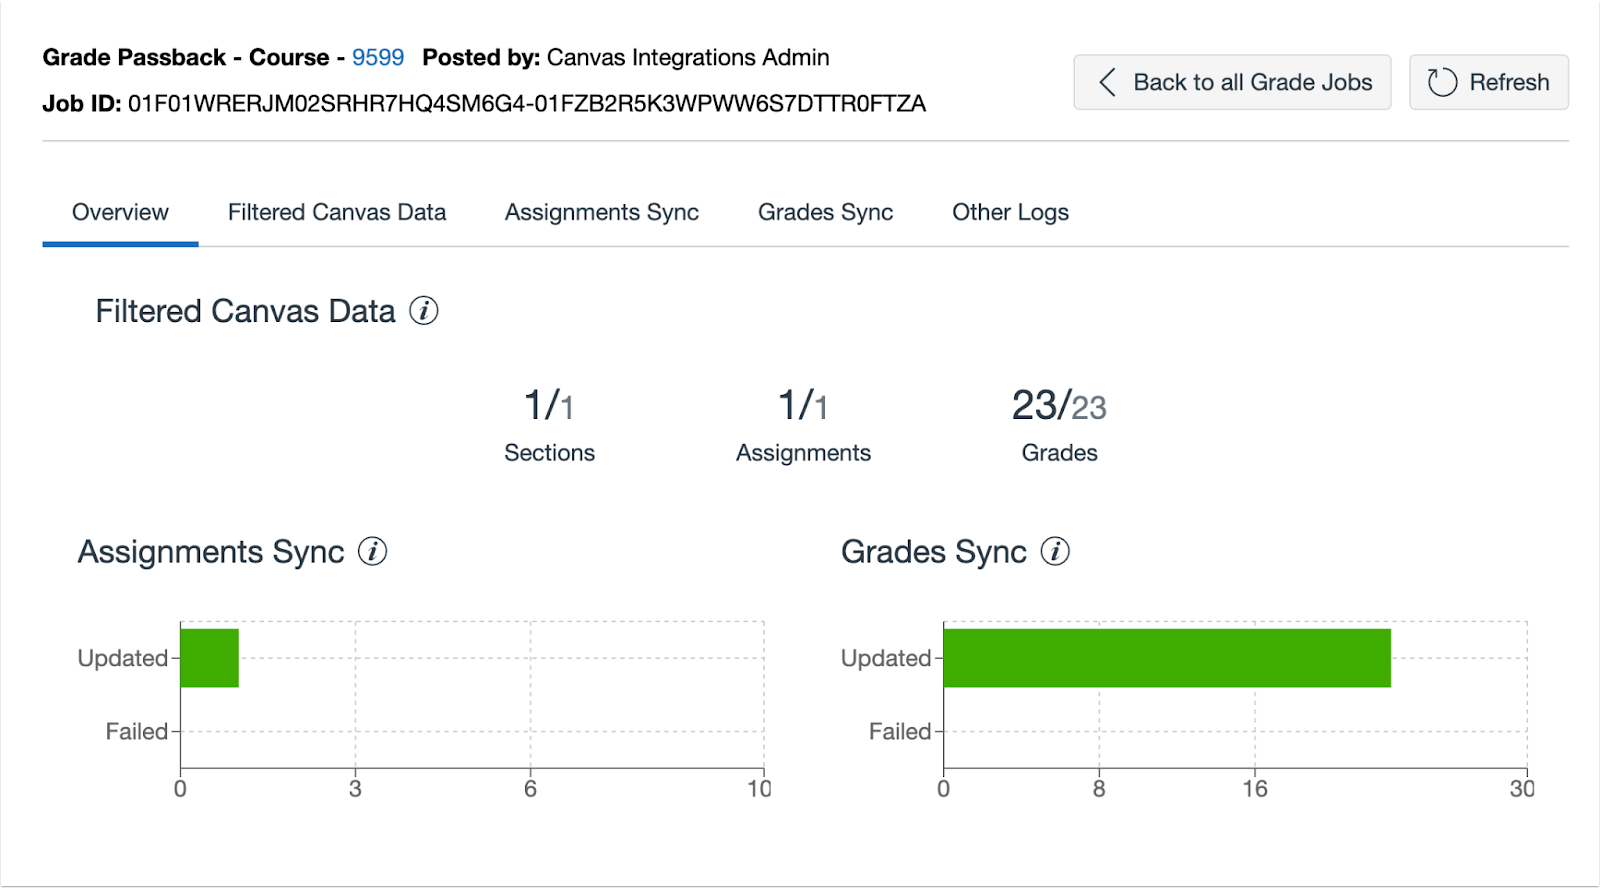Click the Assignments Sync info icon
The image size is (1600, 888).
373,551
